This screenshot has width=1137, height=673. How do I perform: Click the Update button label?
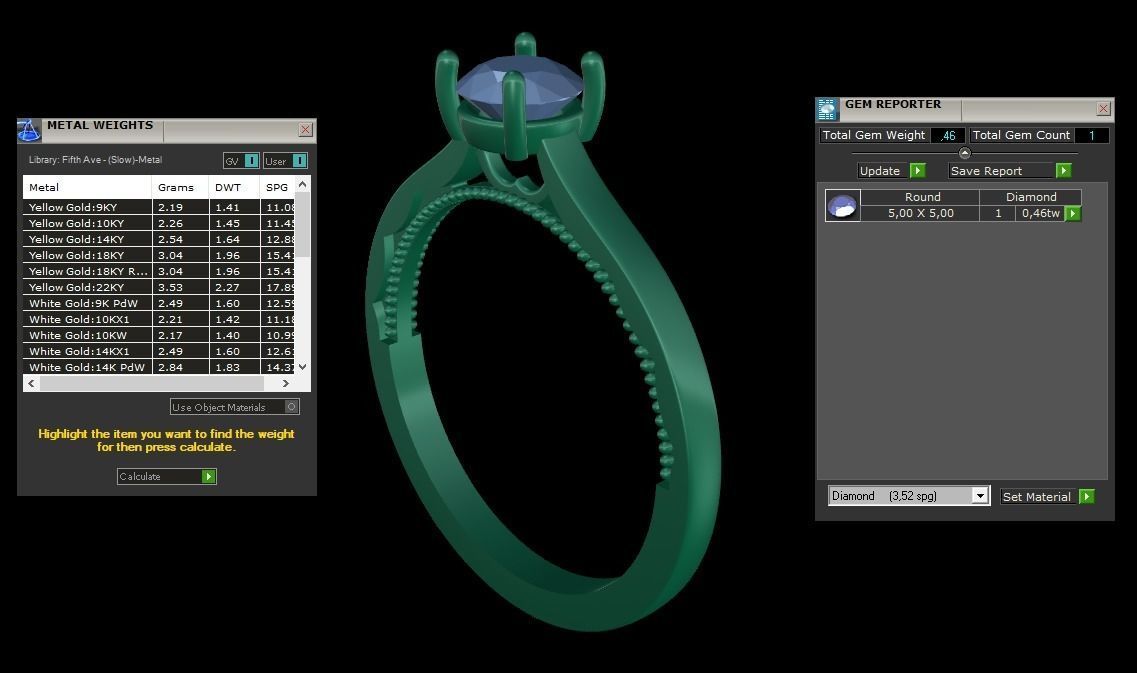[x=880, y=170]
